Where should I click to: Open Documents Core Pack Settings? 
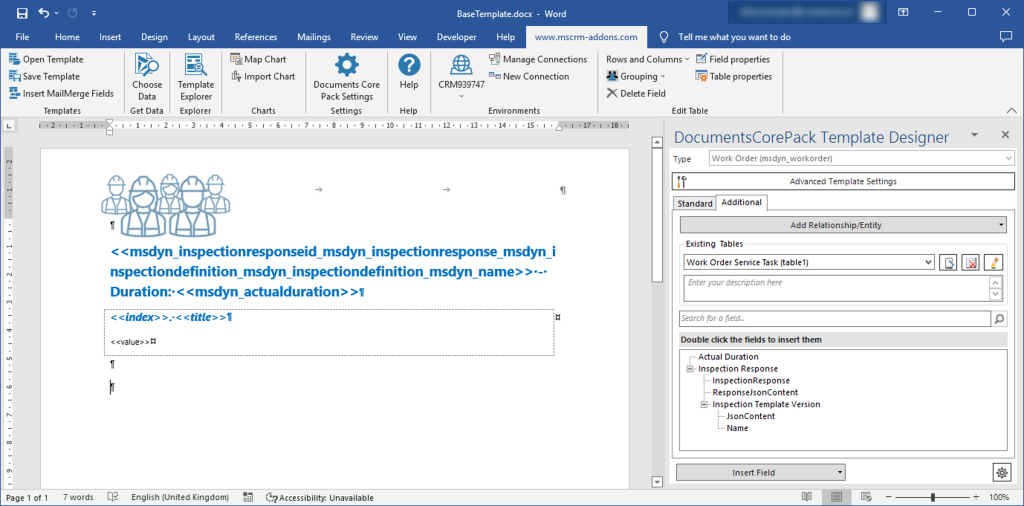point(347,77)
